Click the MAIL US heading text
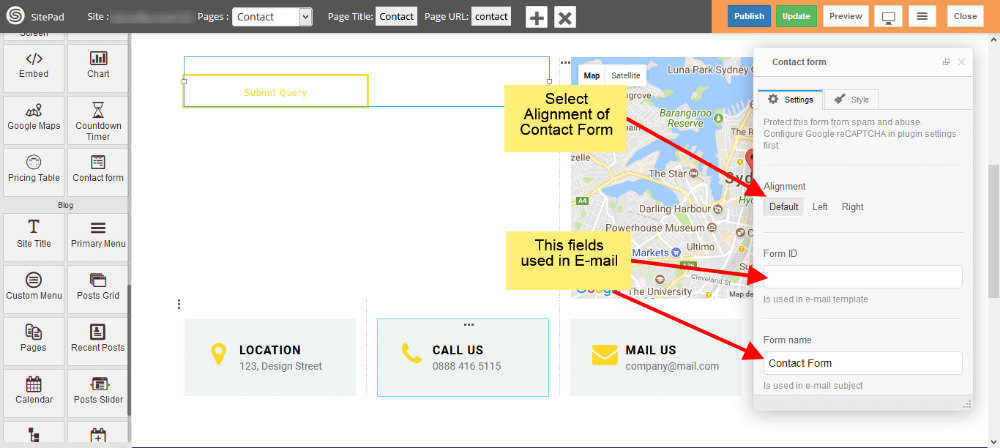Image resolution: width=1000 pixels, height=448 pixels. 651,350
